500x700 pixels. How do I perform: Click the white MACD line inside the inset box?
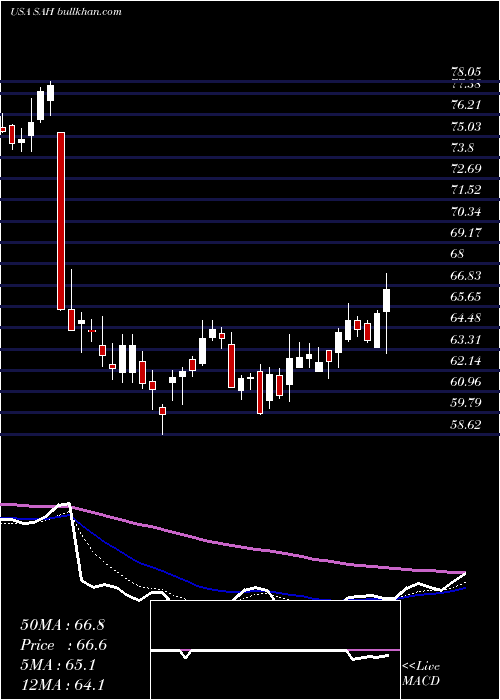[x=270, y=653]
